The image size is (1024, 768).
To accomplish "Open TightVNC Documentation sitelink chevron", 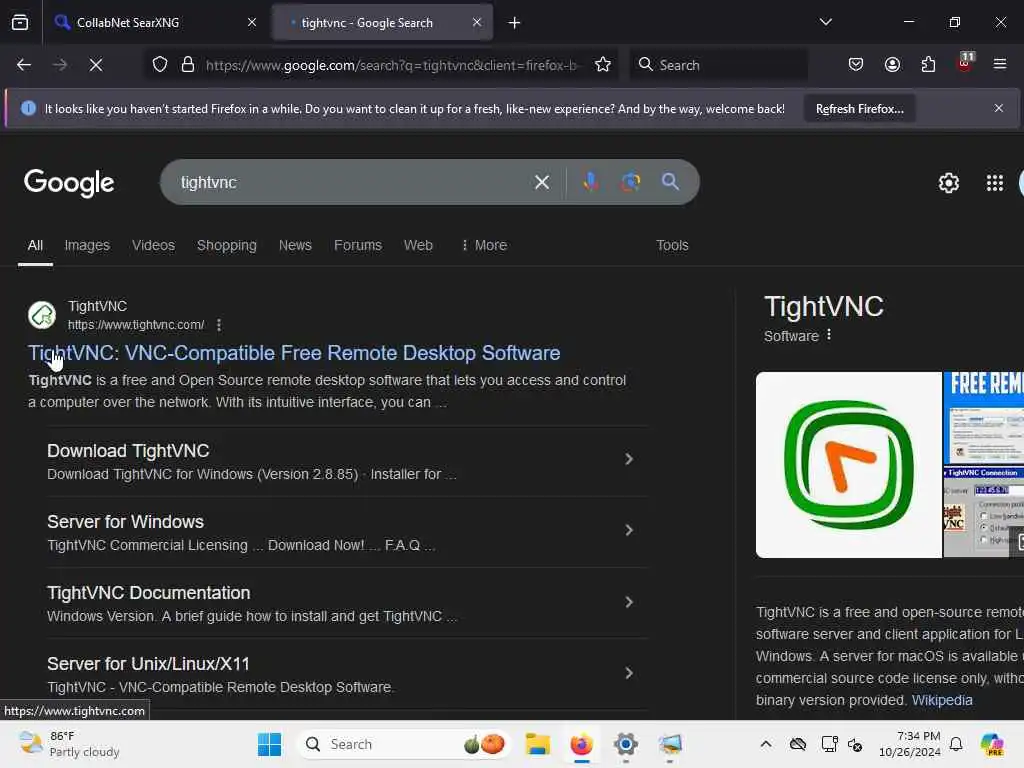I will pos(629,602).
